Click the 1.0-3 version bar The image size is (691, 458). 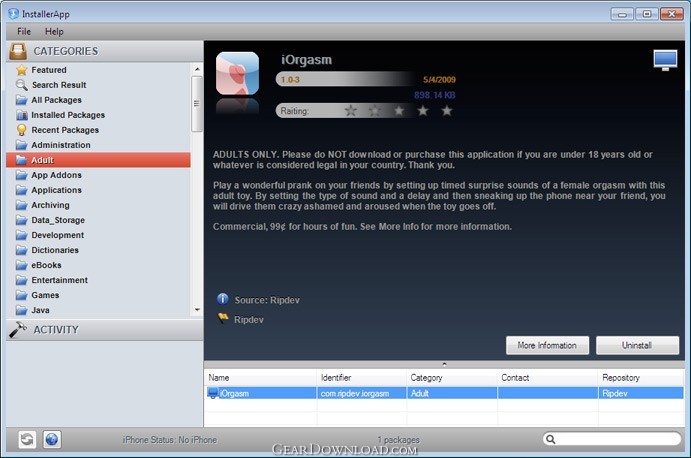[344, 79]
